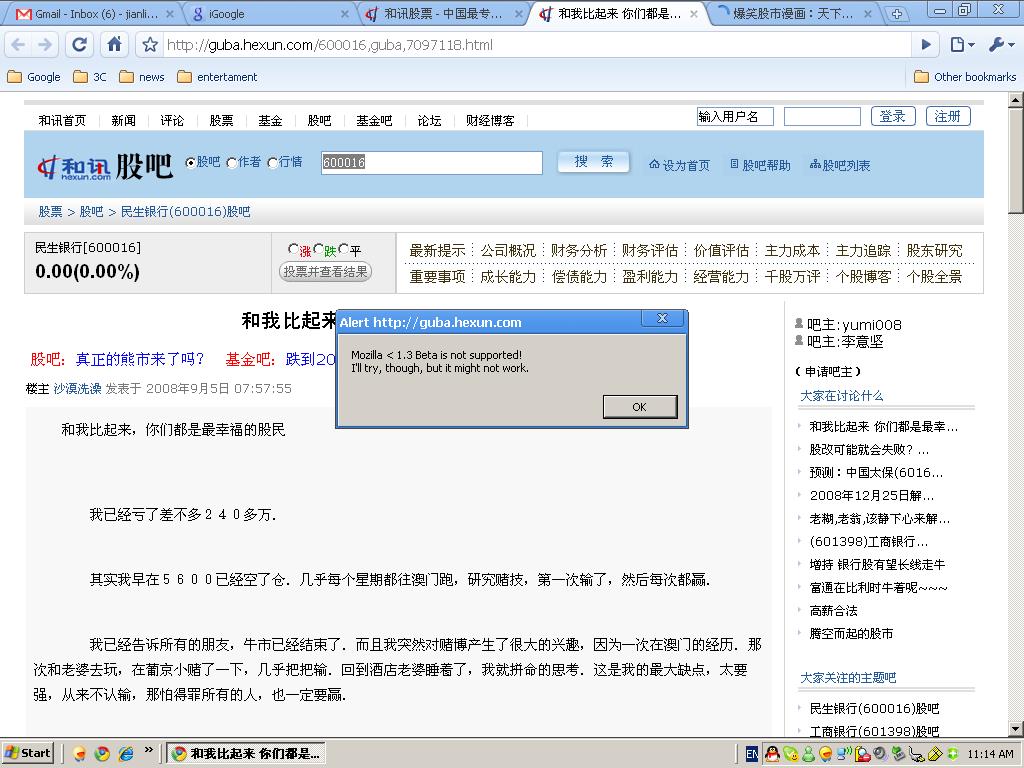Image resolution: width=1024 pixels, height=768 pixels.
Task: Click the vertical scrollbar thumb
Action: point(1016,160)
